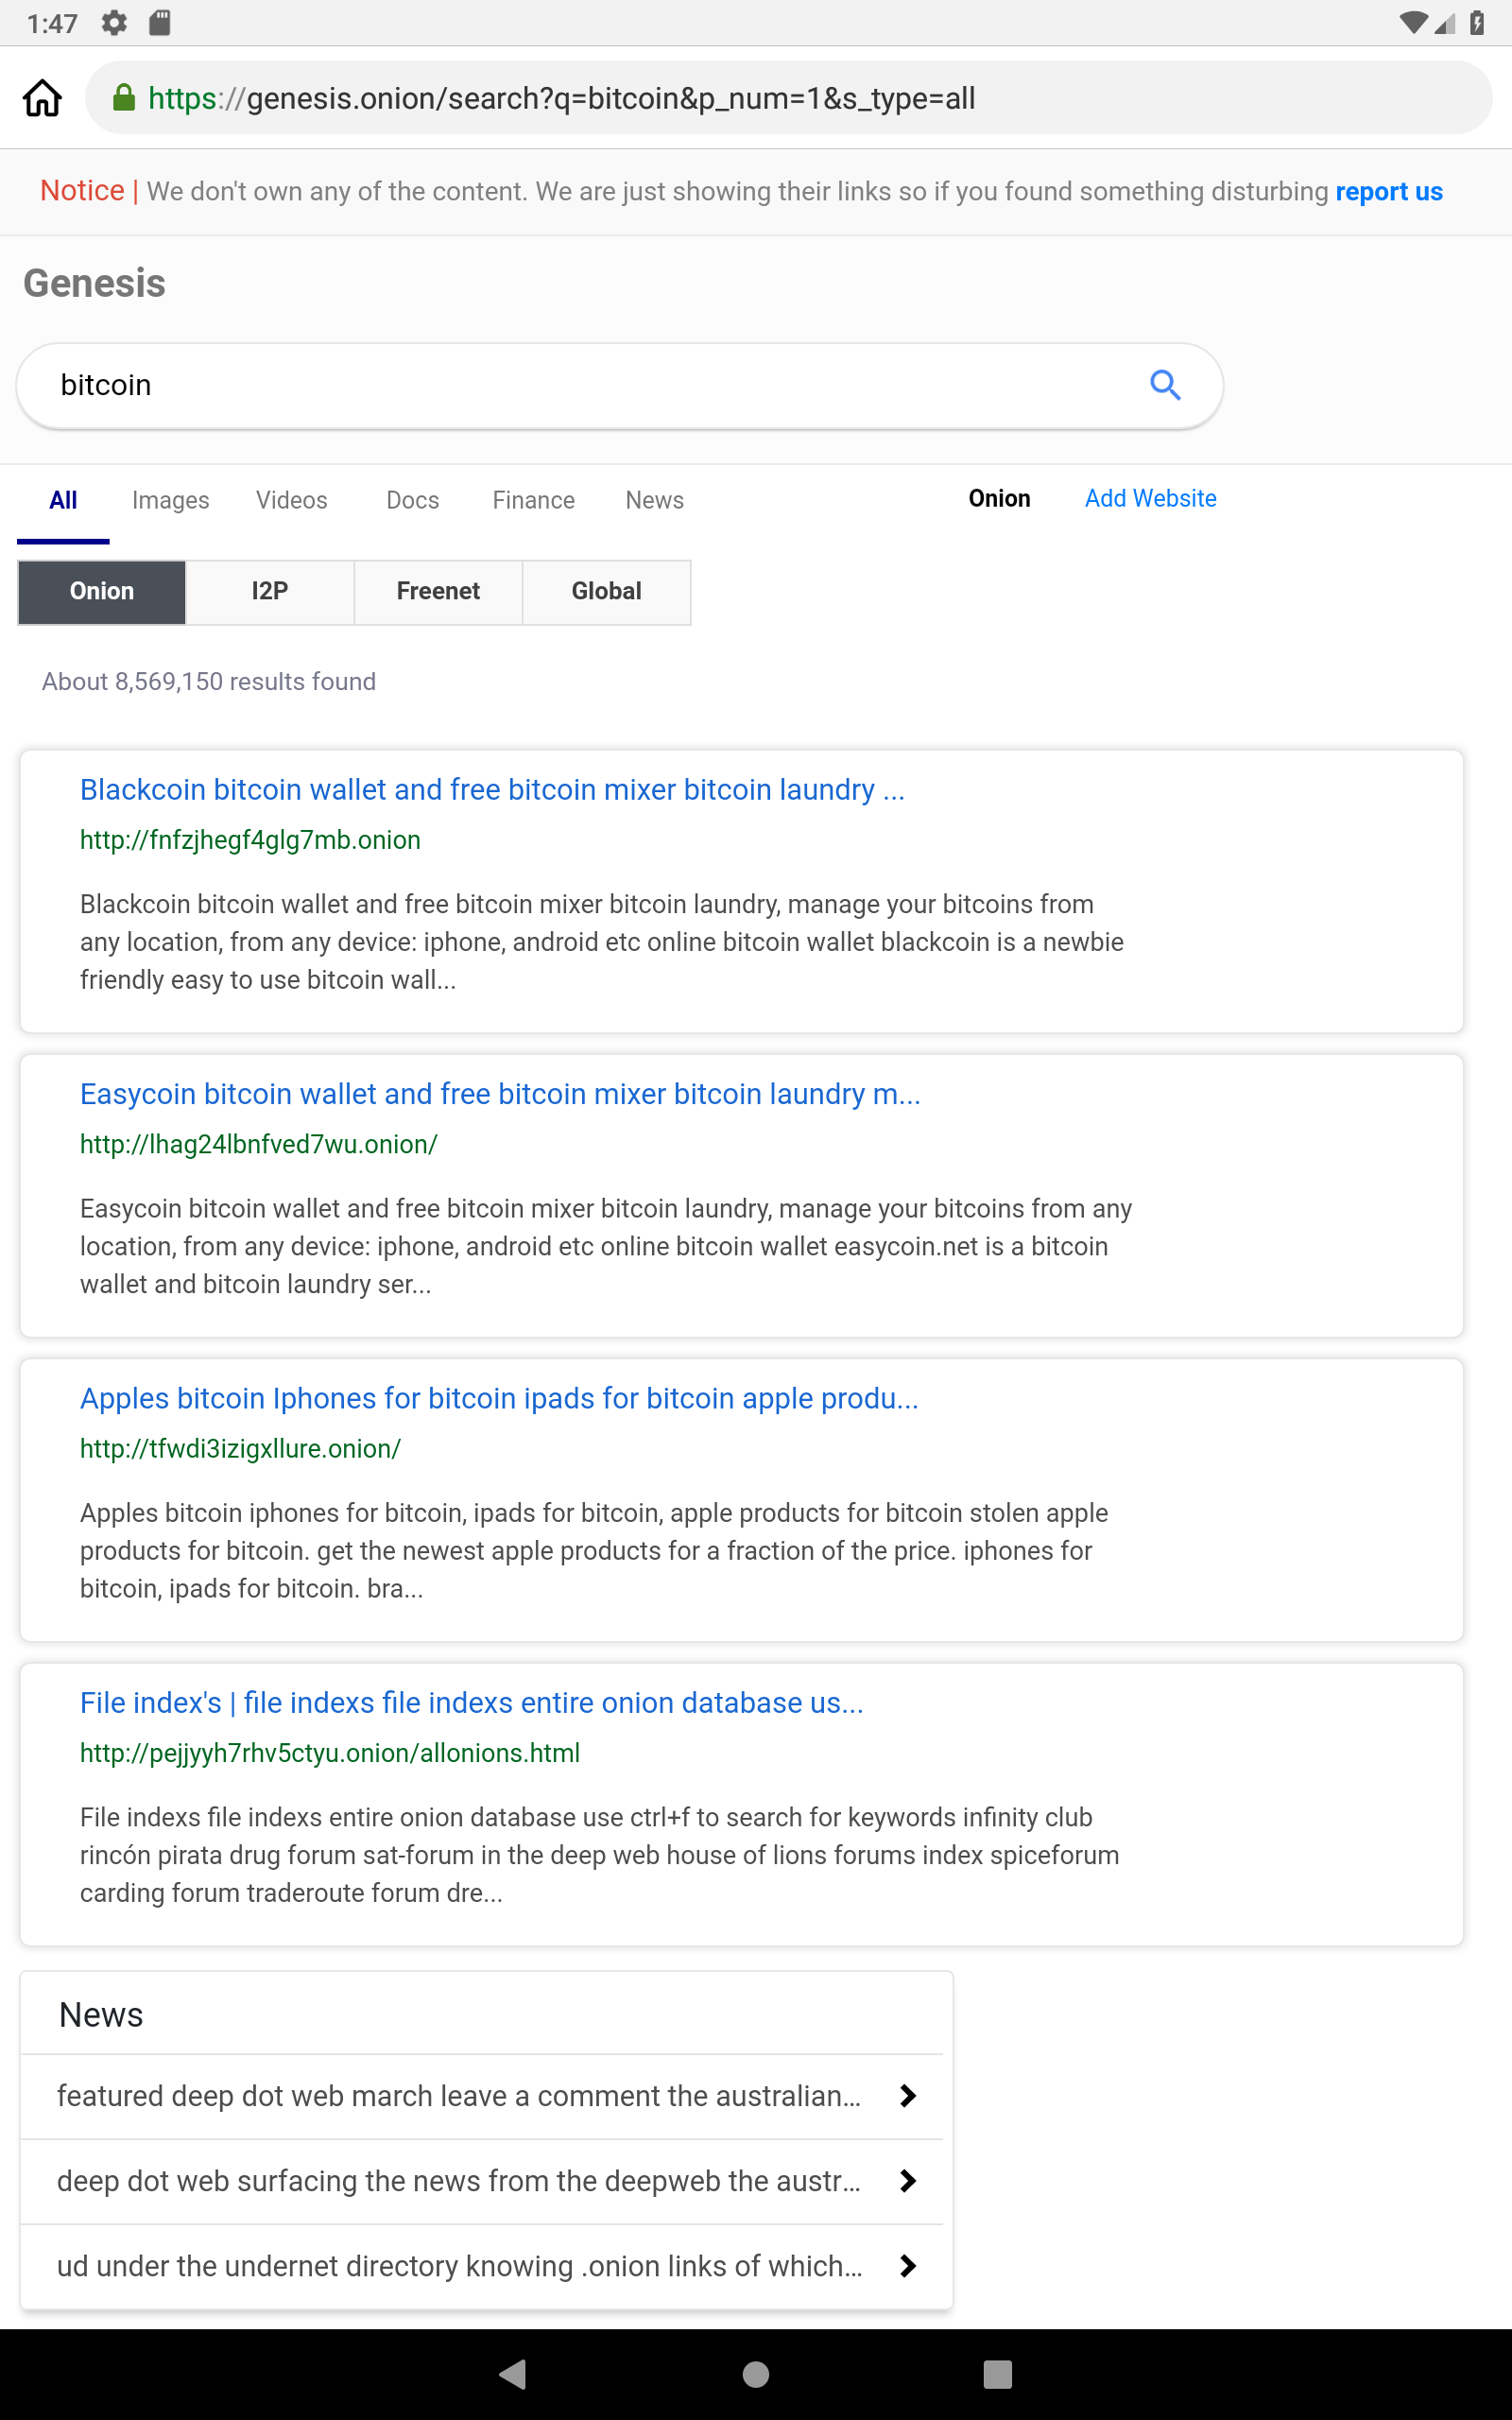Click address bar URL field

pyautogui.click(x=788, y=98)
